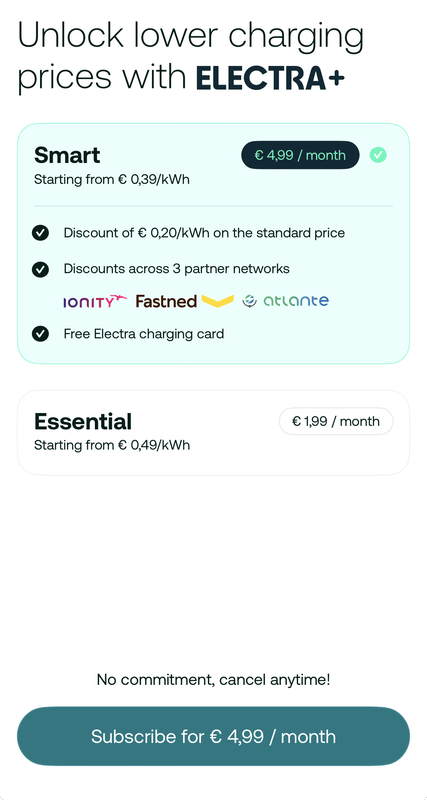The height and width of the screenshot is (800, 427).
Task: Click checkmark icon beside Free Electra charging card
Action: [x=40, y=334]
